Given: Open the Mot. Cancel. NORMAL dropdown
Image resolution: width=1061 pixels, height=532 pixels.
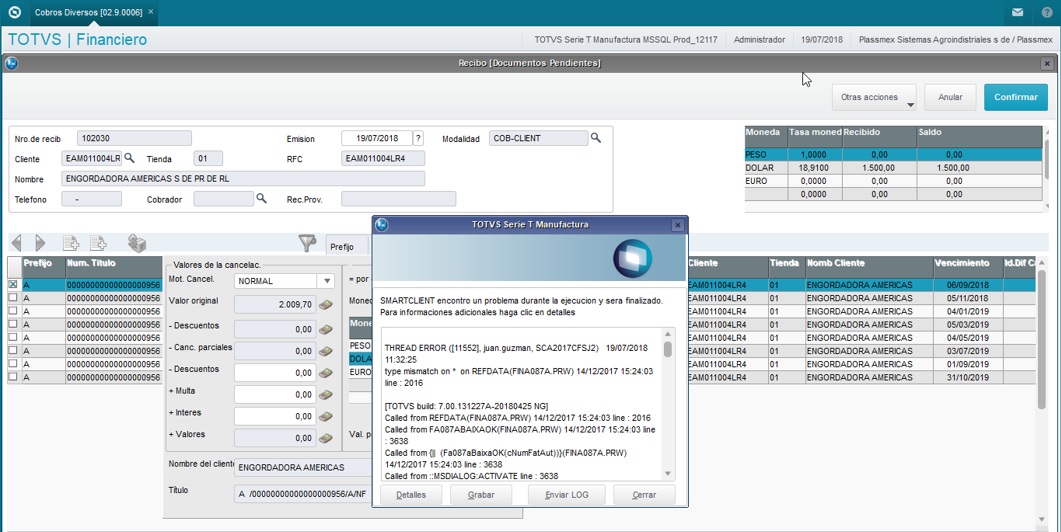Looking at the screenshot, I should point(327,281).
